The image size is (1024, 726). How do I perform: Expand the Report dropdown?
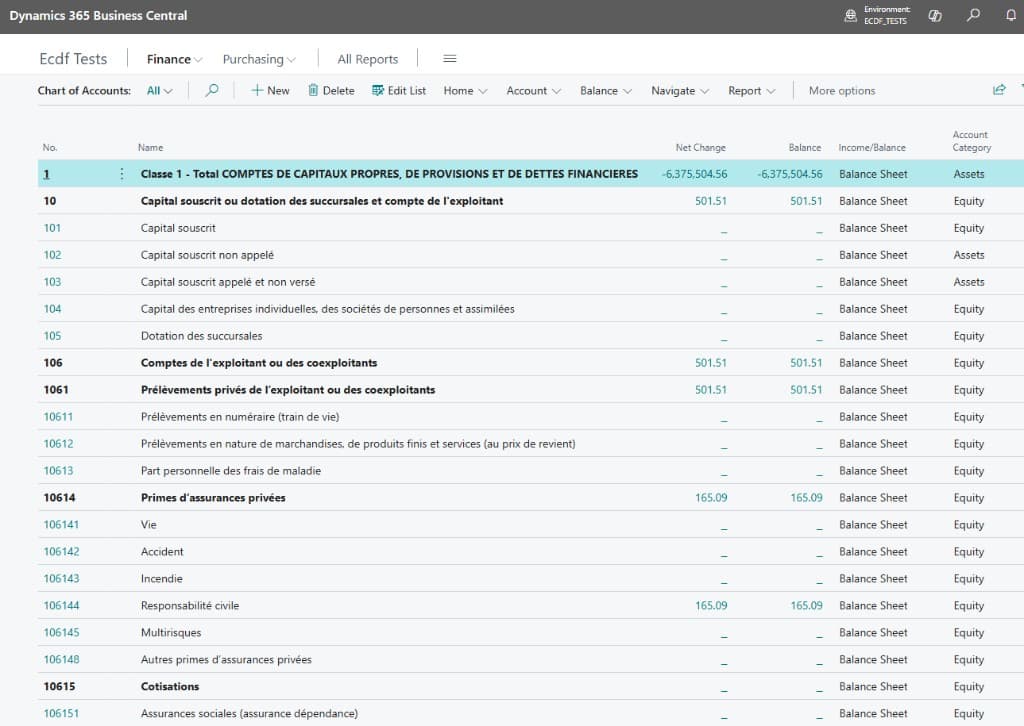coord(751,90)
